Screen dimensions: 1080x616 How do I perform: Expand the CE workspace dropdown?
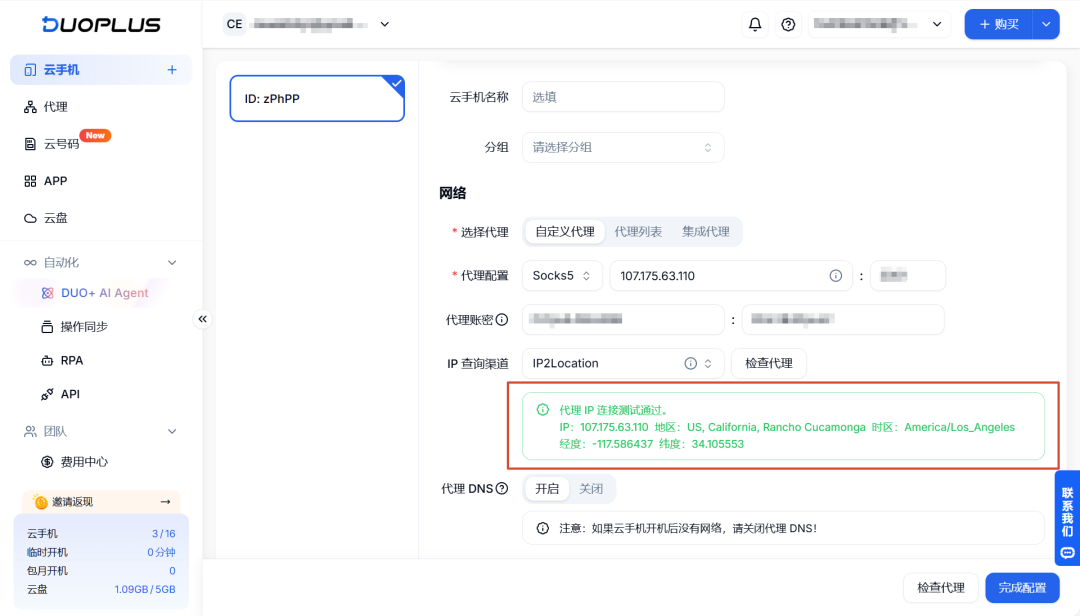385,24
